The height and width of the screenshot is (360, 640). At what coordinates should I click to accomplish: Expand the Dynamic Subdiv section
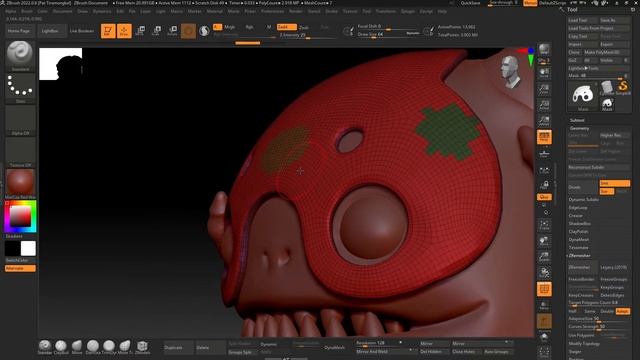pyautogui.click(x=584, y=200)
